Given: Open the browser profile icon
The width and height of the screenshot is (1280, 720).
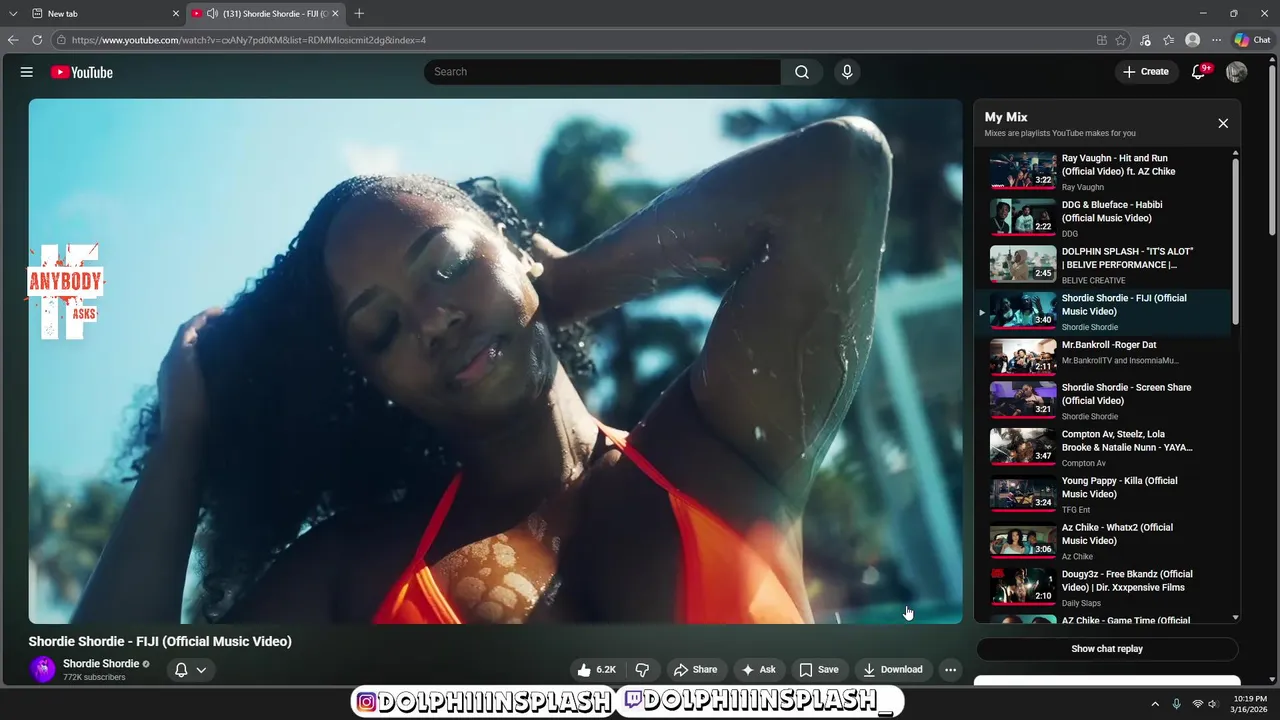Looking at the screenshot, I should pyautogui.click(x=1192, y=40).
